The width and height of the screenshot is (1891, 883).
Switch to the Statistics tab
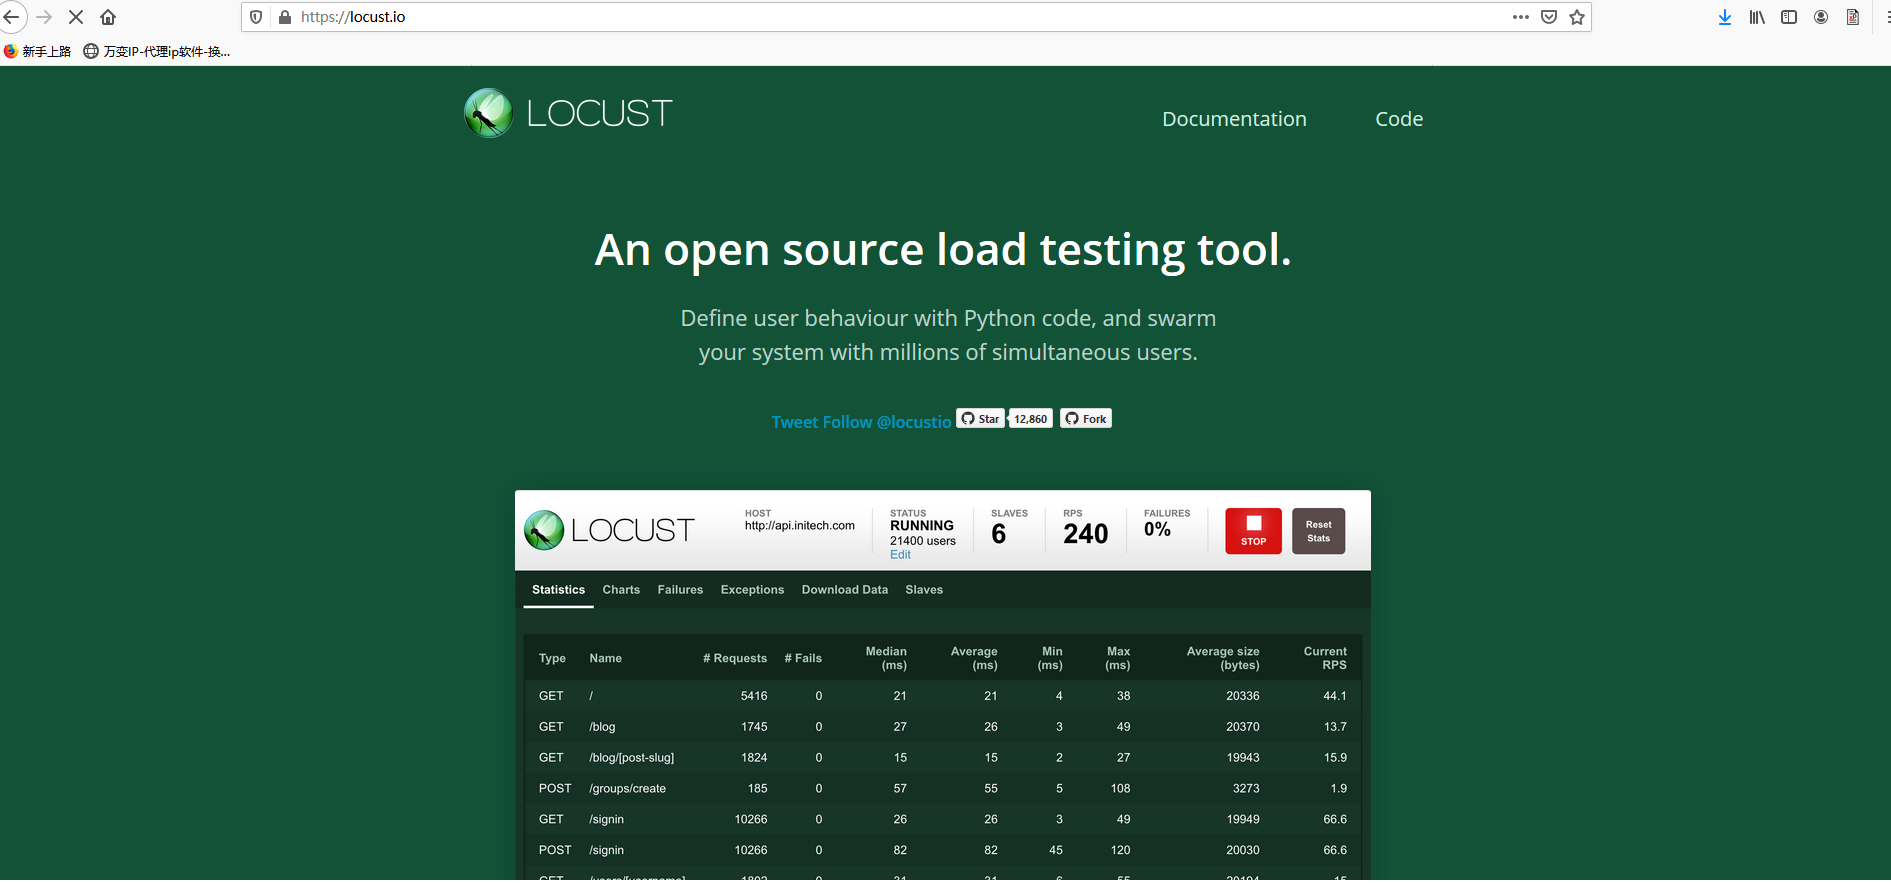[x=558, y=590]
